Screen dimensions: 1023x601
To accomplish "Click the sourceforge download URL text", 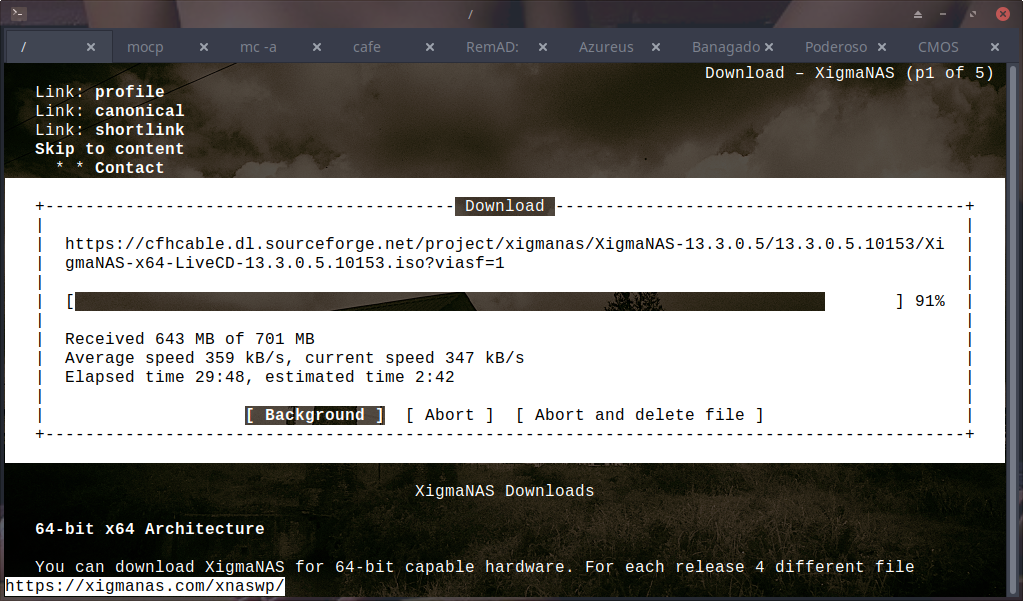I will [x=504, y=254].
